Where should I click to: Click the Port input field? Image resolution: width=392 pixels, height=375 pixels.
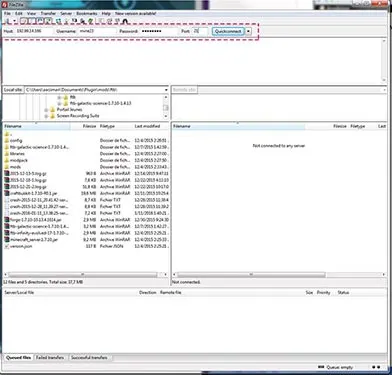click(x=200, y=31)
